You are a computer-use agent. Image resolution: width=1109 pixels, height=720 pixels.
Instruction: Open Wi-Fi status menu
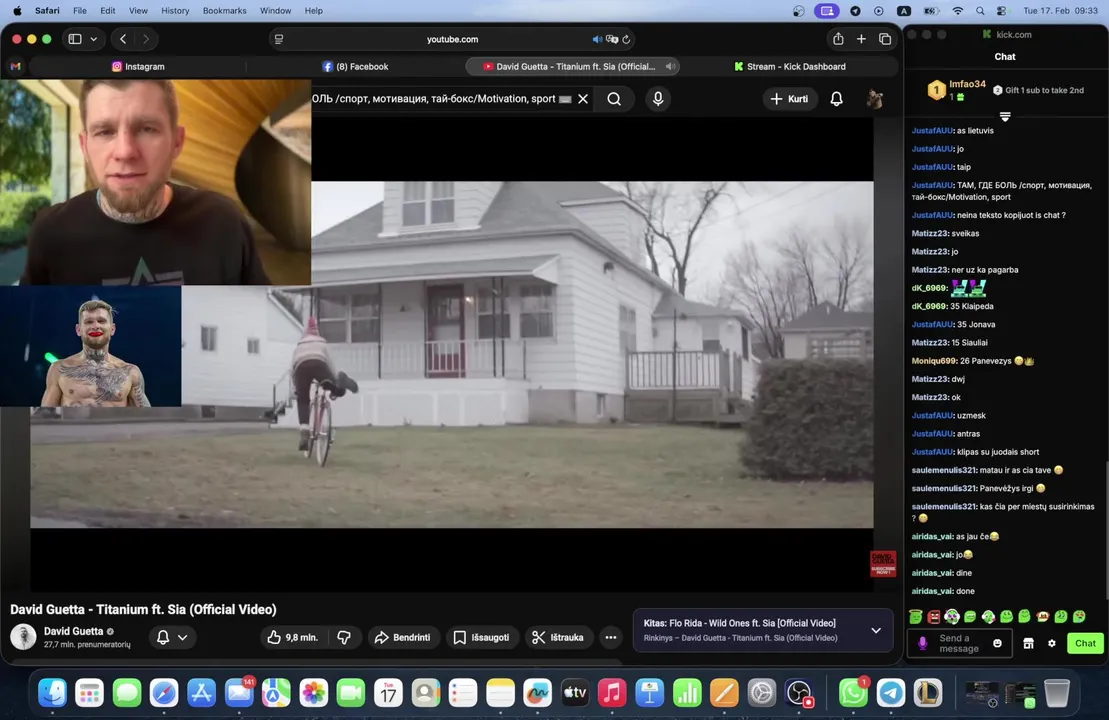click(957, 11)
